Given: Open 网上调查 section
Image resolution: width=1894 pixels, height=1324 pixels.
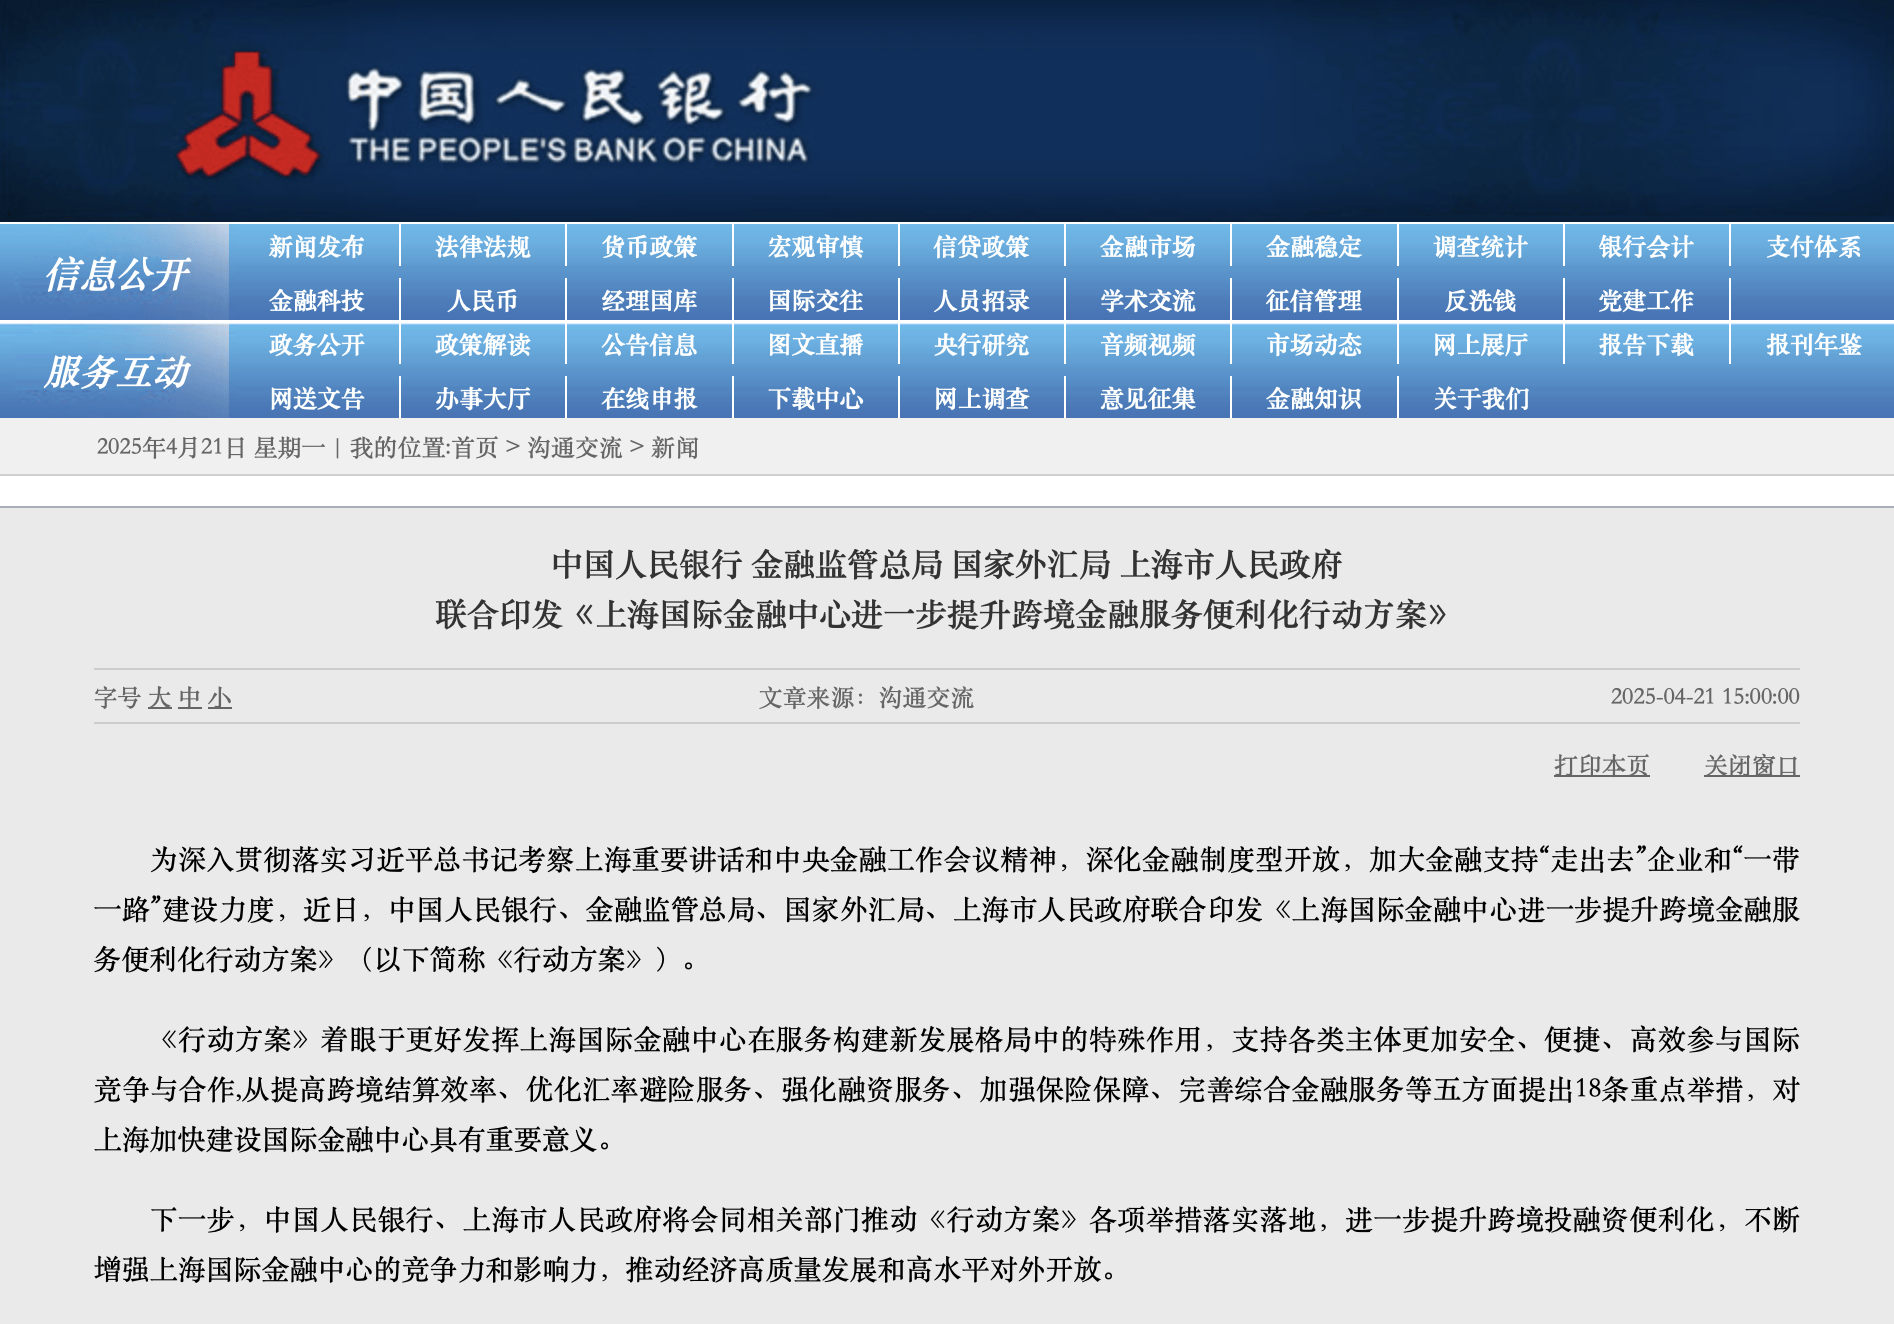Looking at the screenshot, I should coord(981,399).
